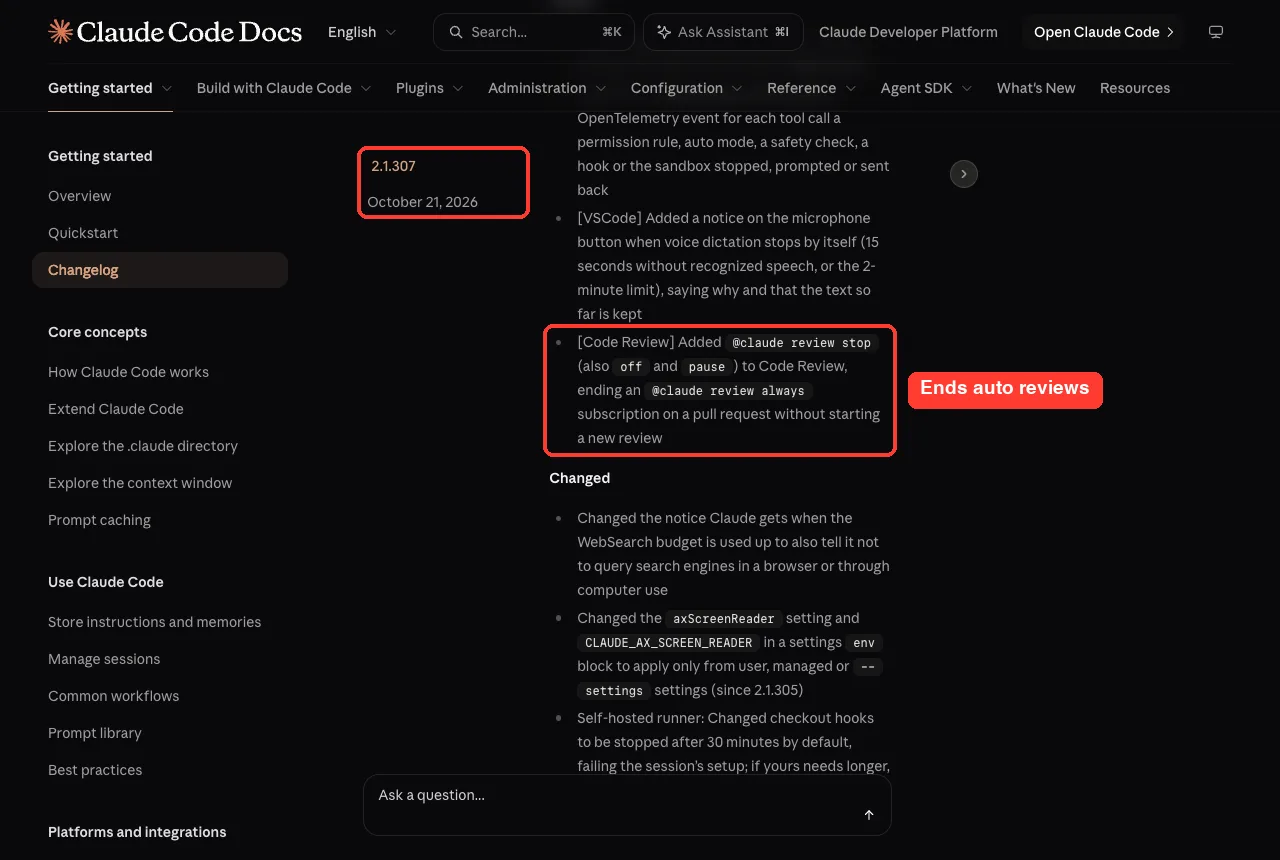Open the Overview page in sidebar
This screenshot has height=860, width=1280.
point(160,196)
